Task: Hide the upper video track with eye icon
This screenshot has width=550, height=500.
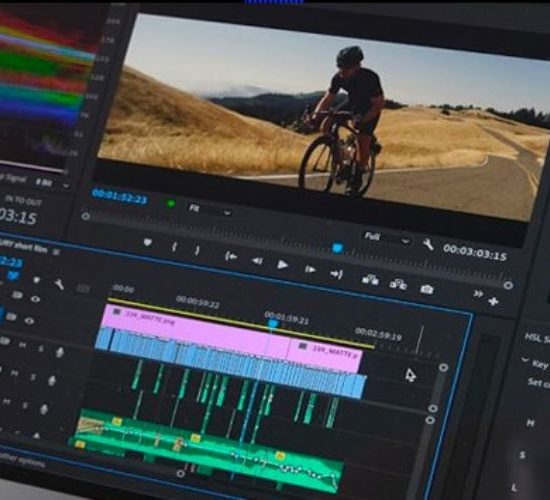Action: point(35,299)
